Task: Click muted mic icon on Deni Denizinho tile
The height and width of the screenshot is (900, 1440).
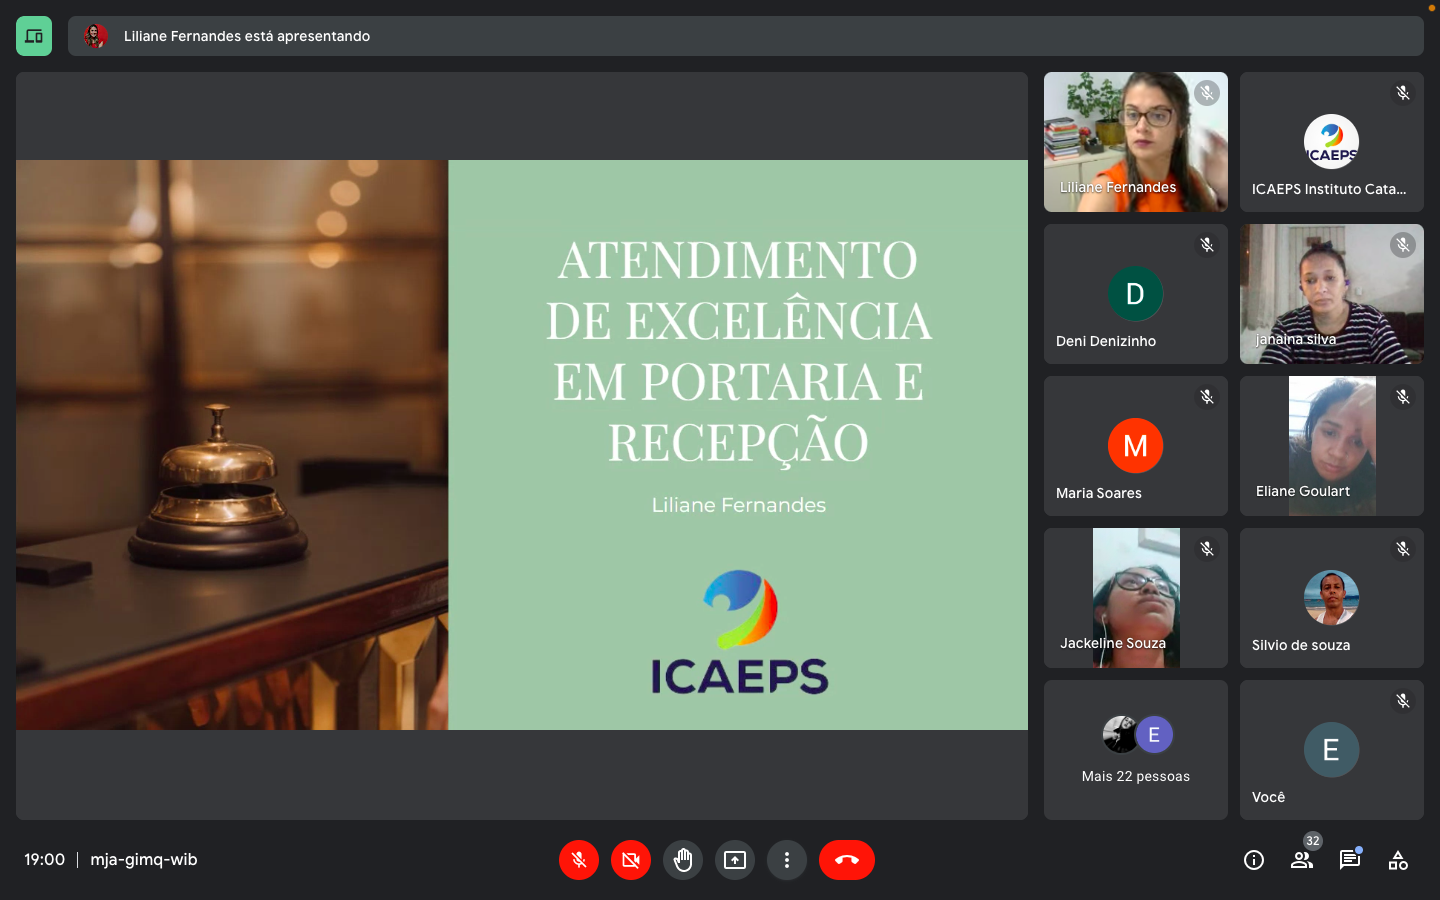Action: (x=1207, y=245)
